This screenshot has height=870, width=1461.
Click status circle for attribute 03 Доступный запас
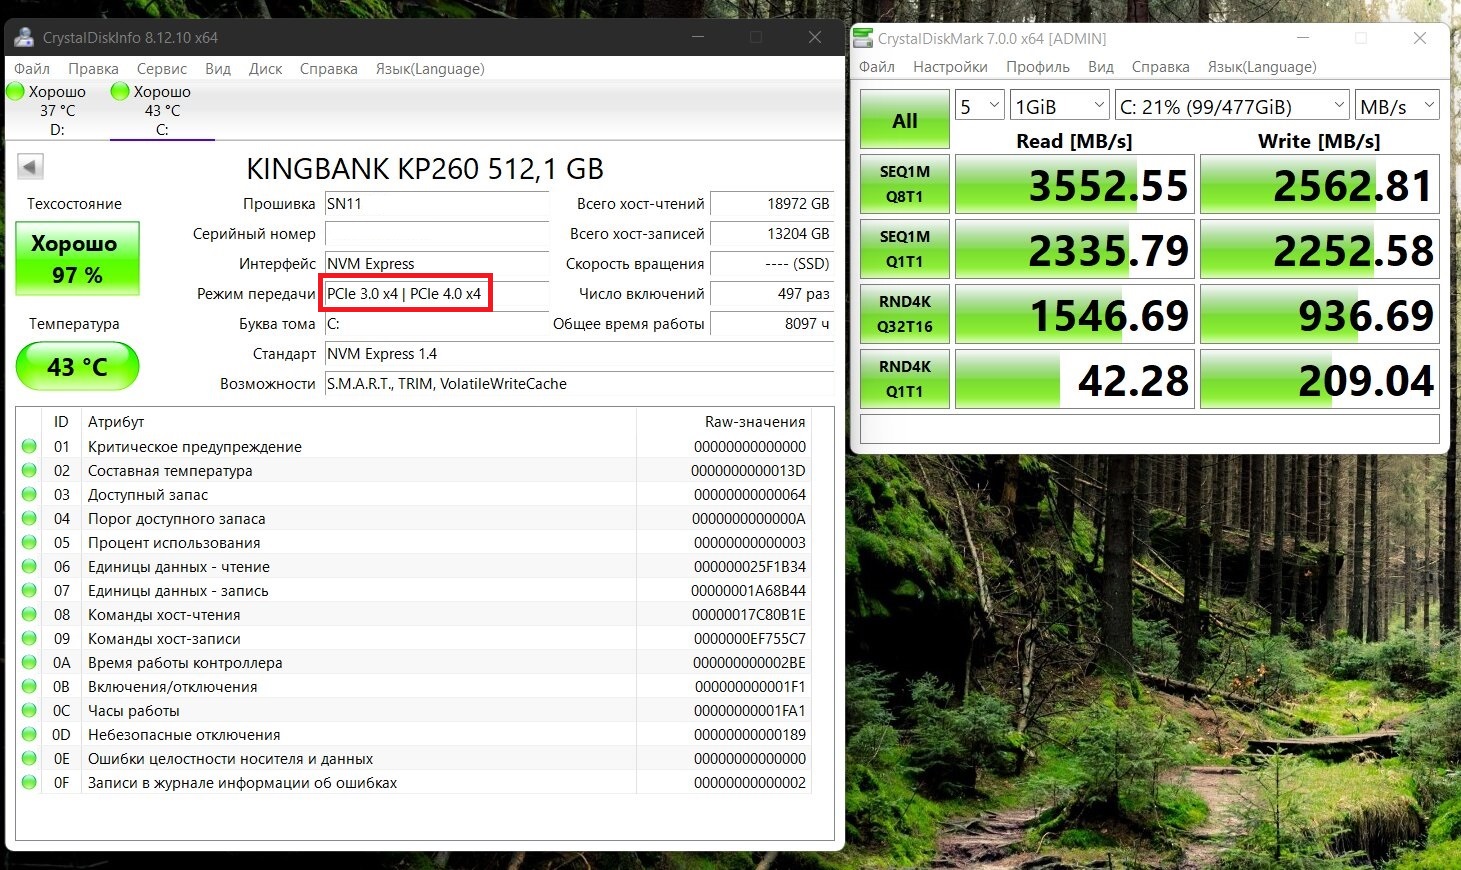point(29,494)
